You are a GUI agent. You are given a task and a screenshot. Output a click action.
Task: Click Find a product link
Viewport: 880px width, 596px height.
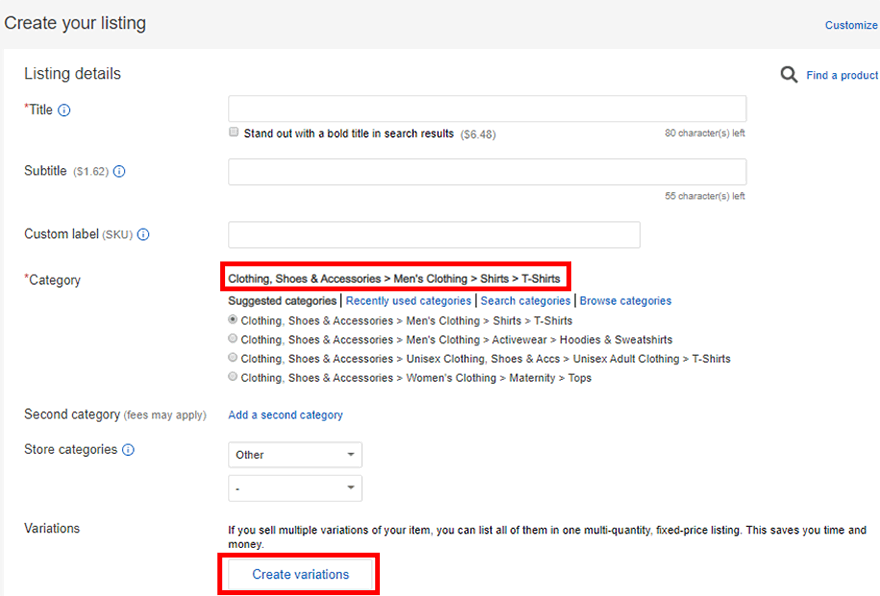842,75
